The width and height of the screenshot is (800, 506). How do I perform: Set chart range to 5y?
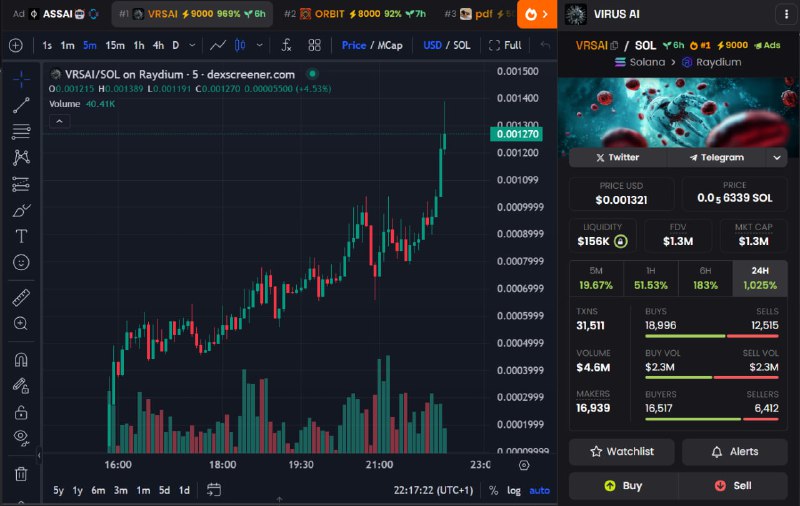(58, 490)
